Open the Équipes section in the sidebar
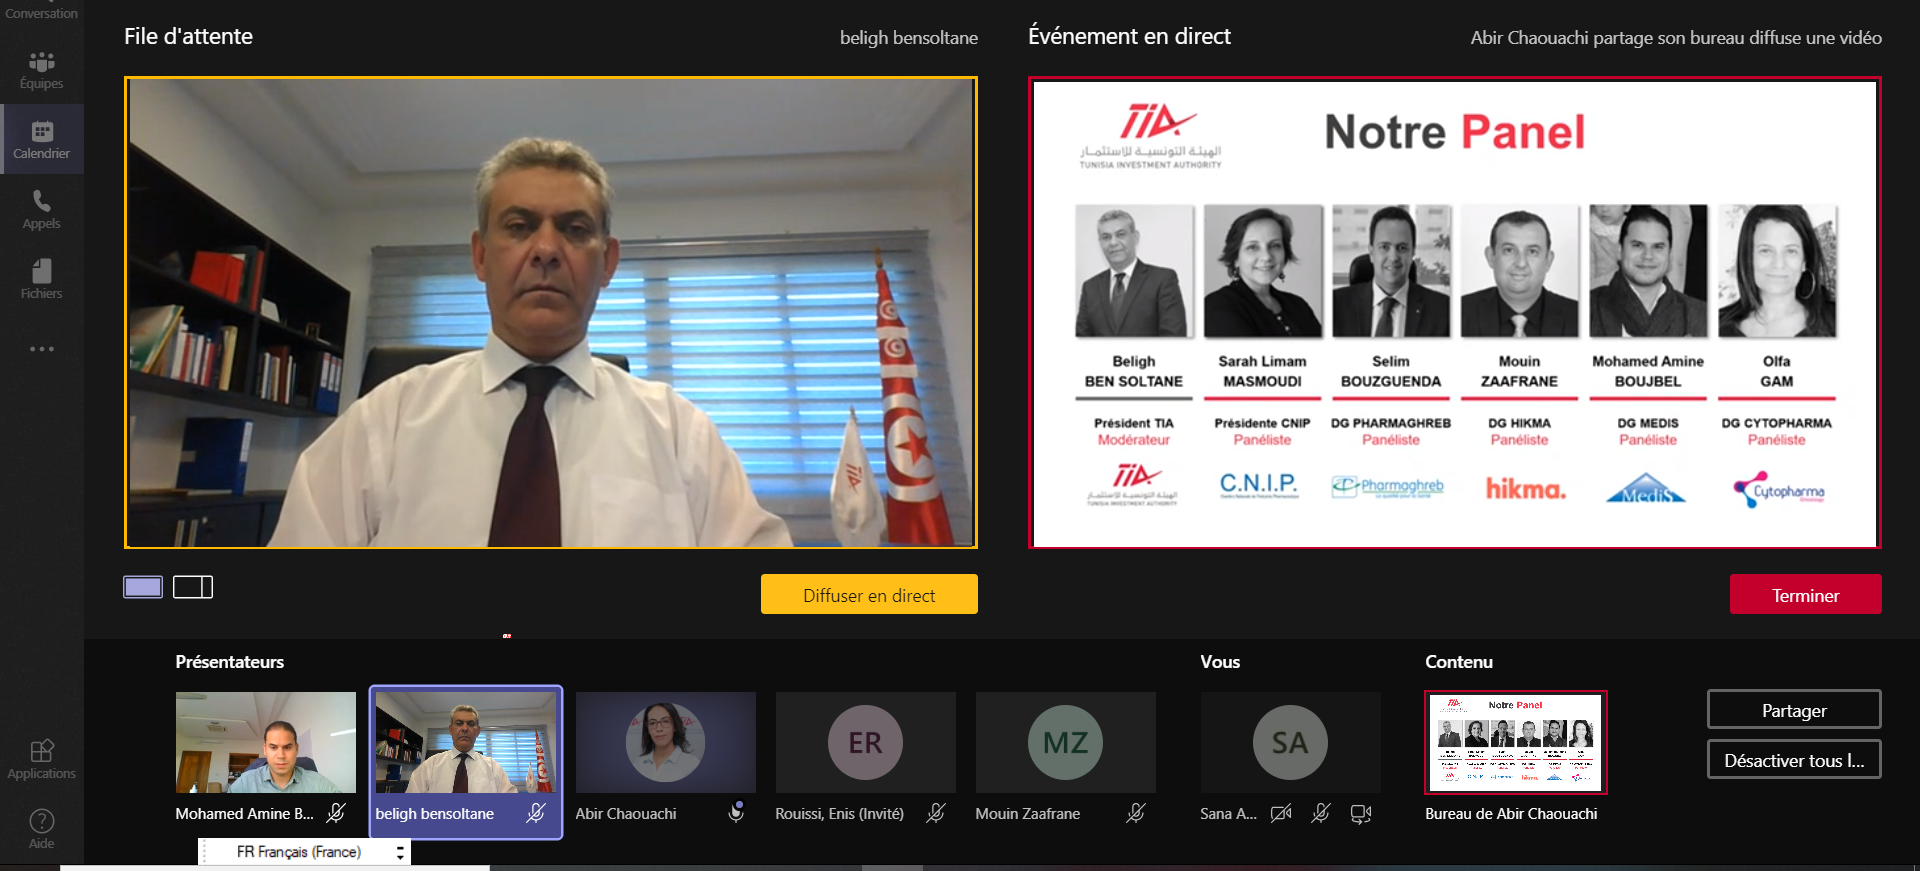1920x871 pixels. point(41,70)
